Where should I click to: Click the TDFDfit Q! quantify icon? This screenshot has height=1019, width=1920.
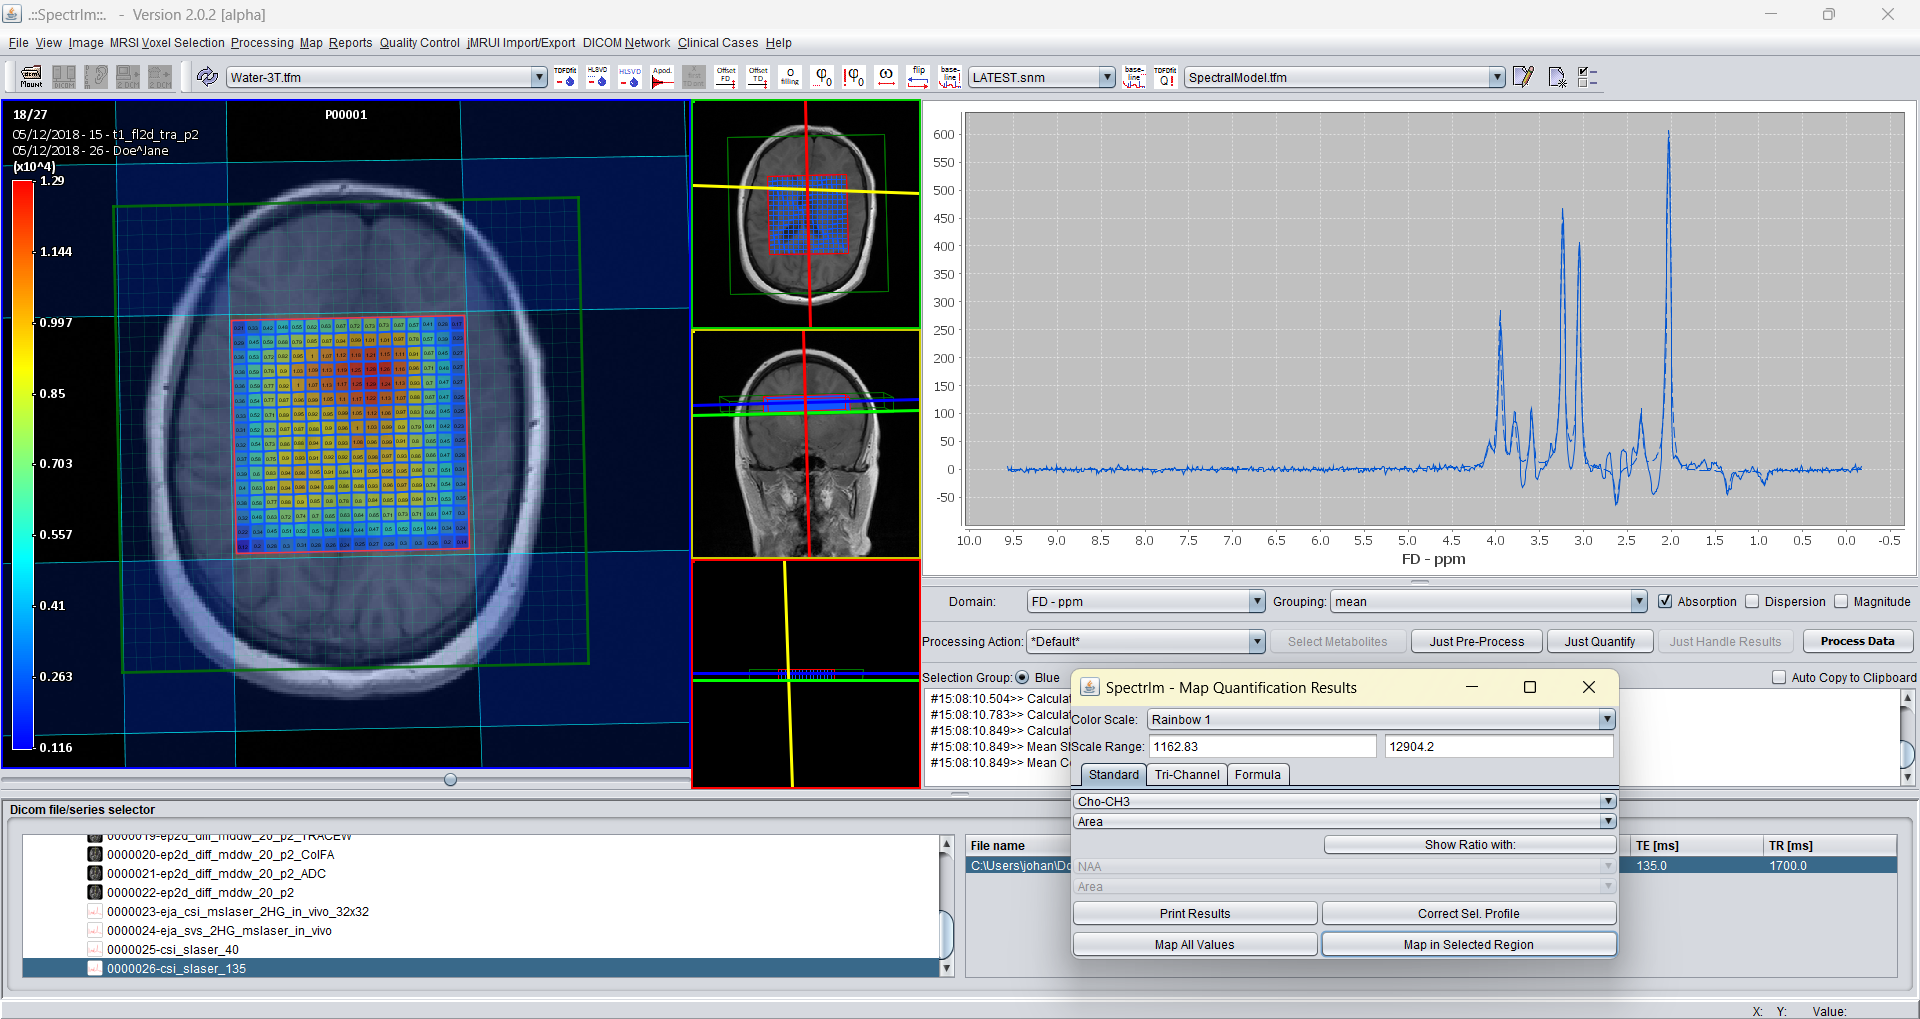click(x=1165, y=77)
